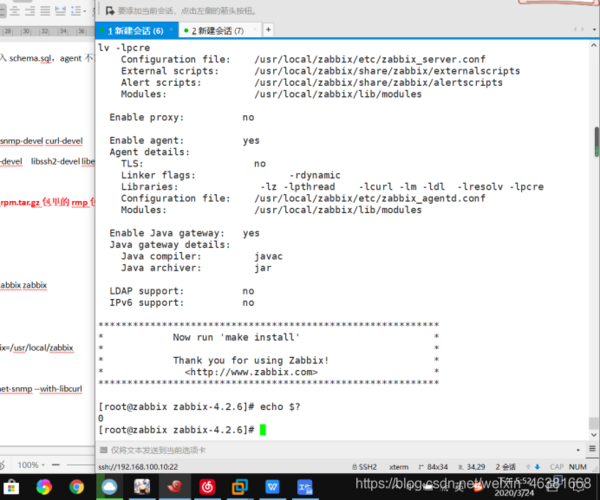
Task: Switch to tab '1 新建会话 (6)'
Action: [x=135, y=31]
